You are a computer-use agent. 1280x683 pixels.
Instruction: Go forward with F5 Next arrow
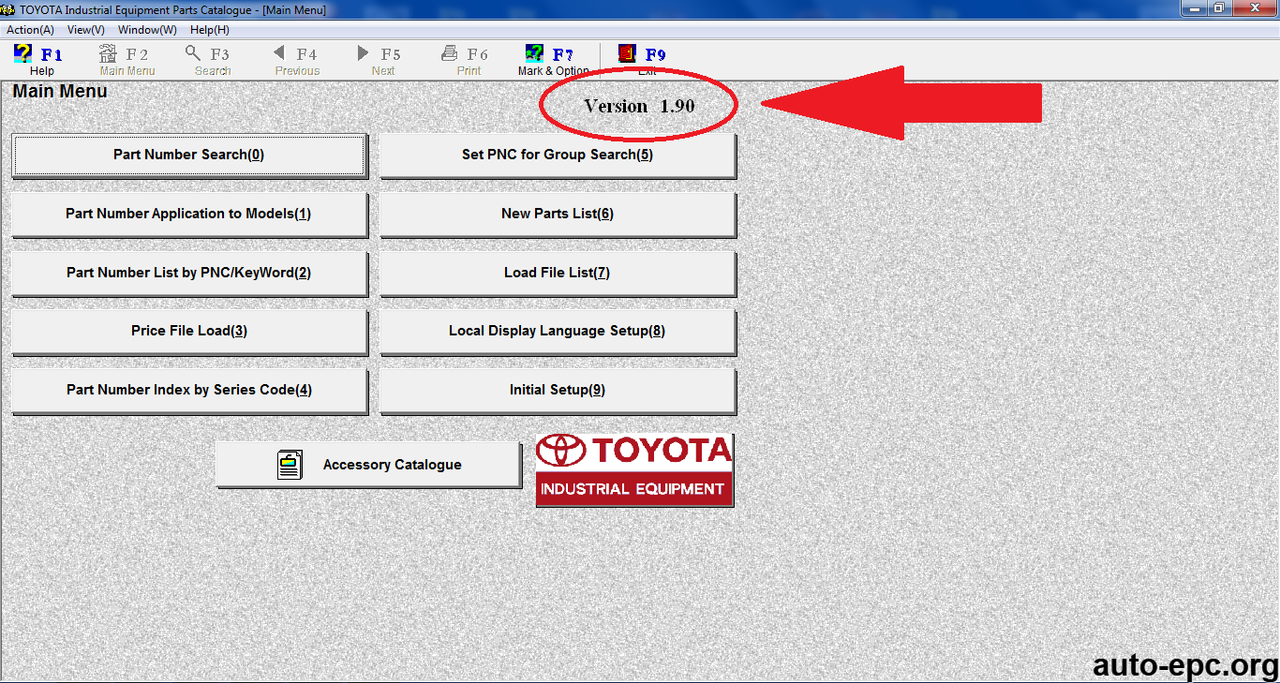click(x=364, y=54)
